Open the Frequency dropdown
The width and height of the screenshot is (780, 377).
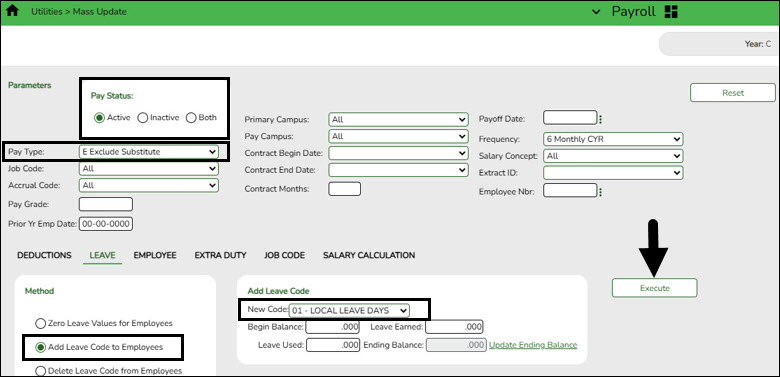[x=613, y=139]
